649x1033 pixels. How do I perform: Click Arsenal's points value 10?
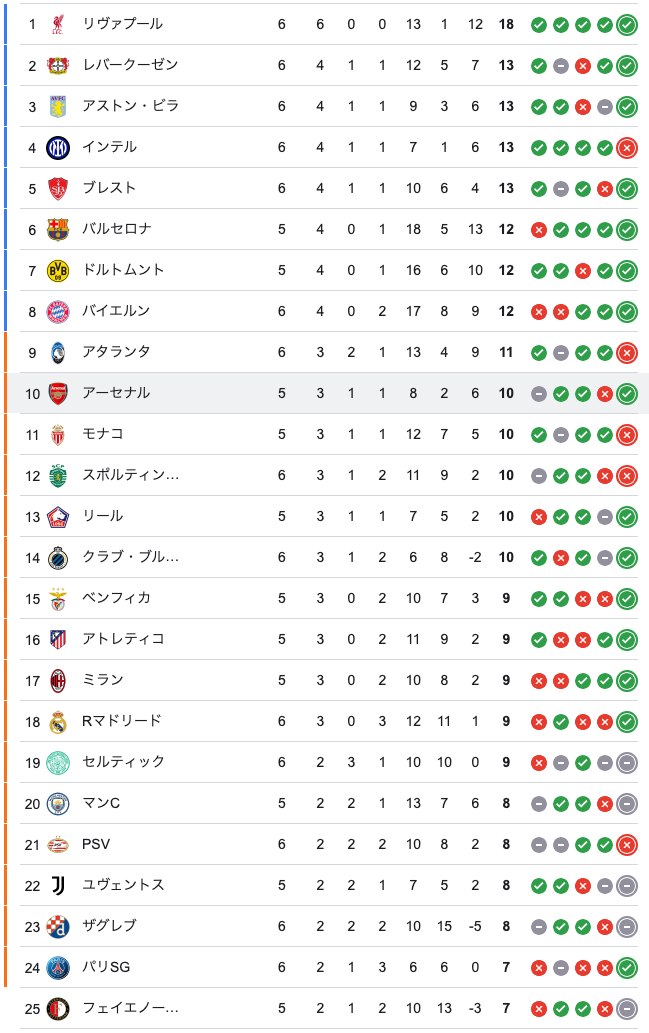pos(506,393)
